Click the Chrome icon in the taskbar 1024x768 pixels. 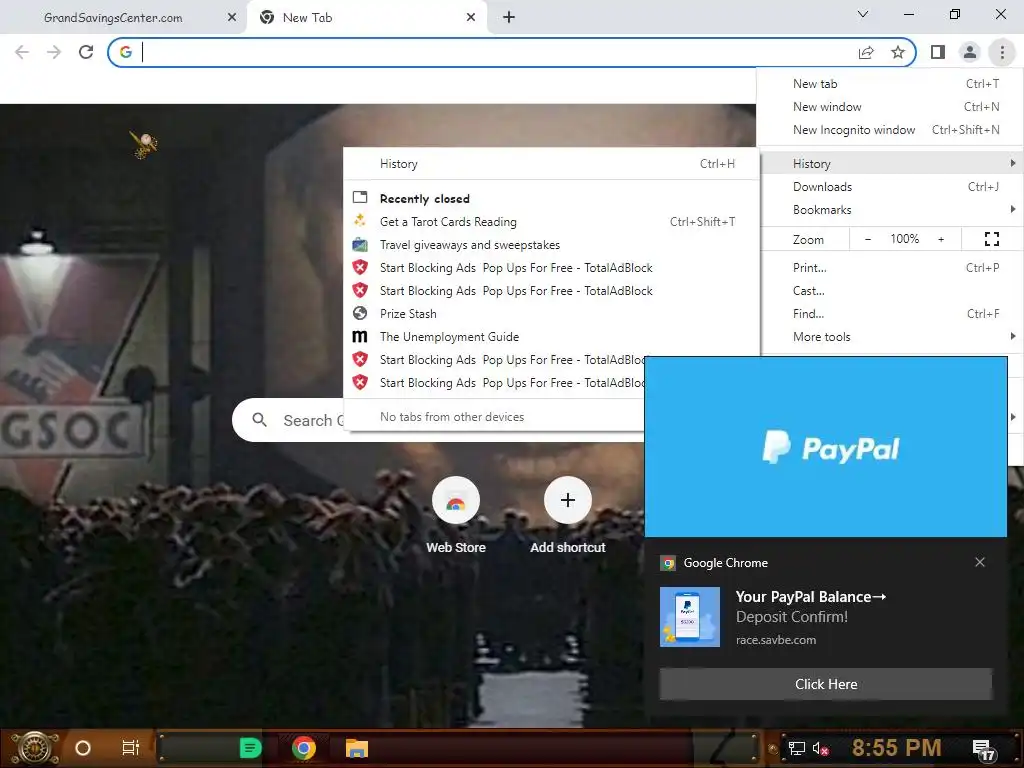click(304, 748)
